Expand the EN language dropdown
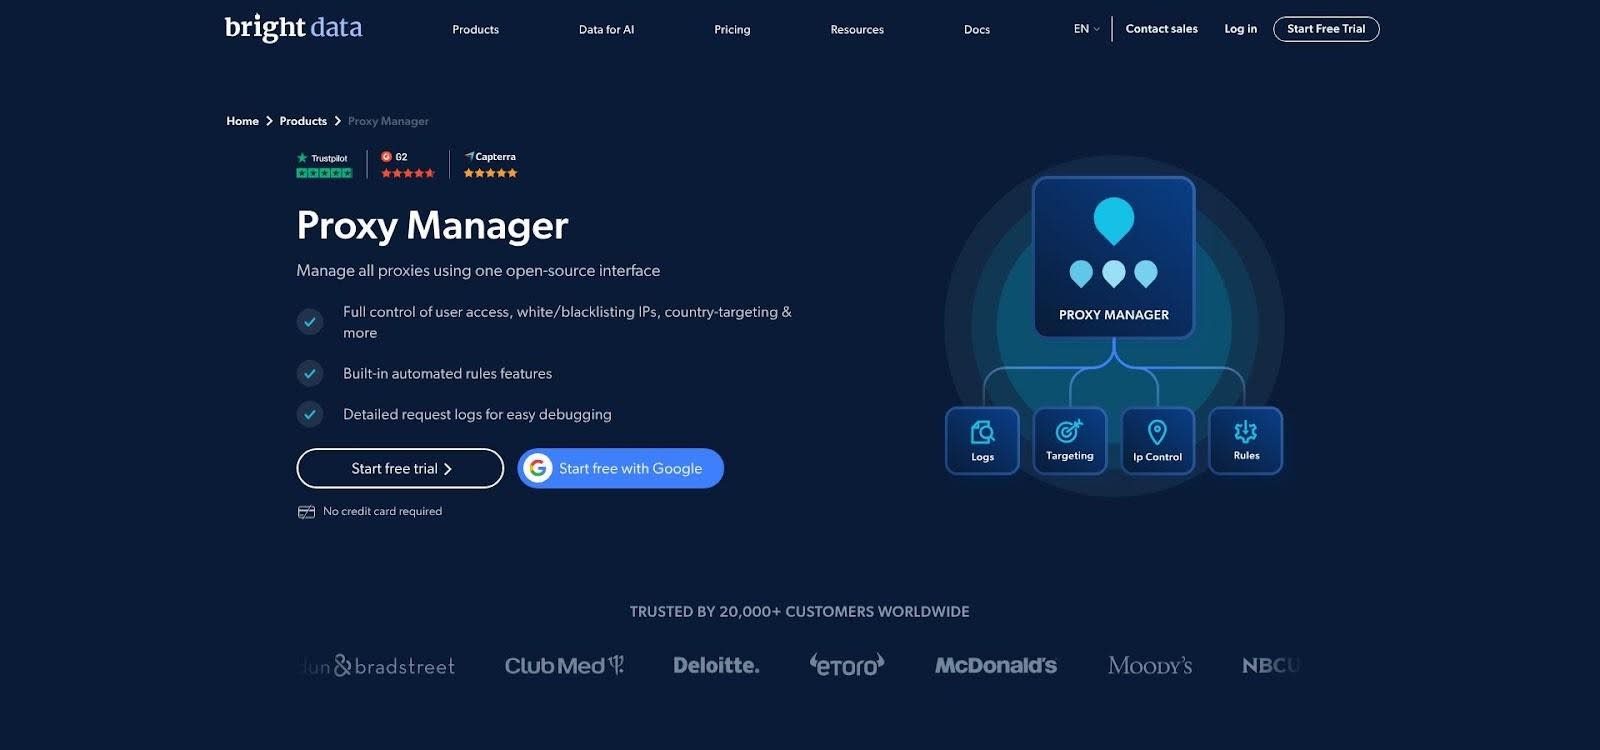This screenshot has height=750, width=1600. [x=1086, y=29]
